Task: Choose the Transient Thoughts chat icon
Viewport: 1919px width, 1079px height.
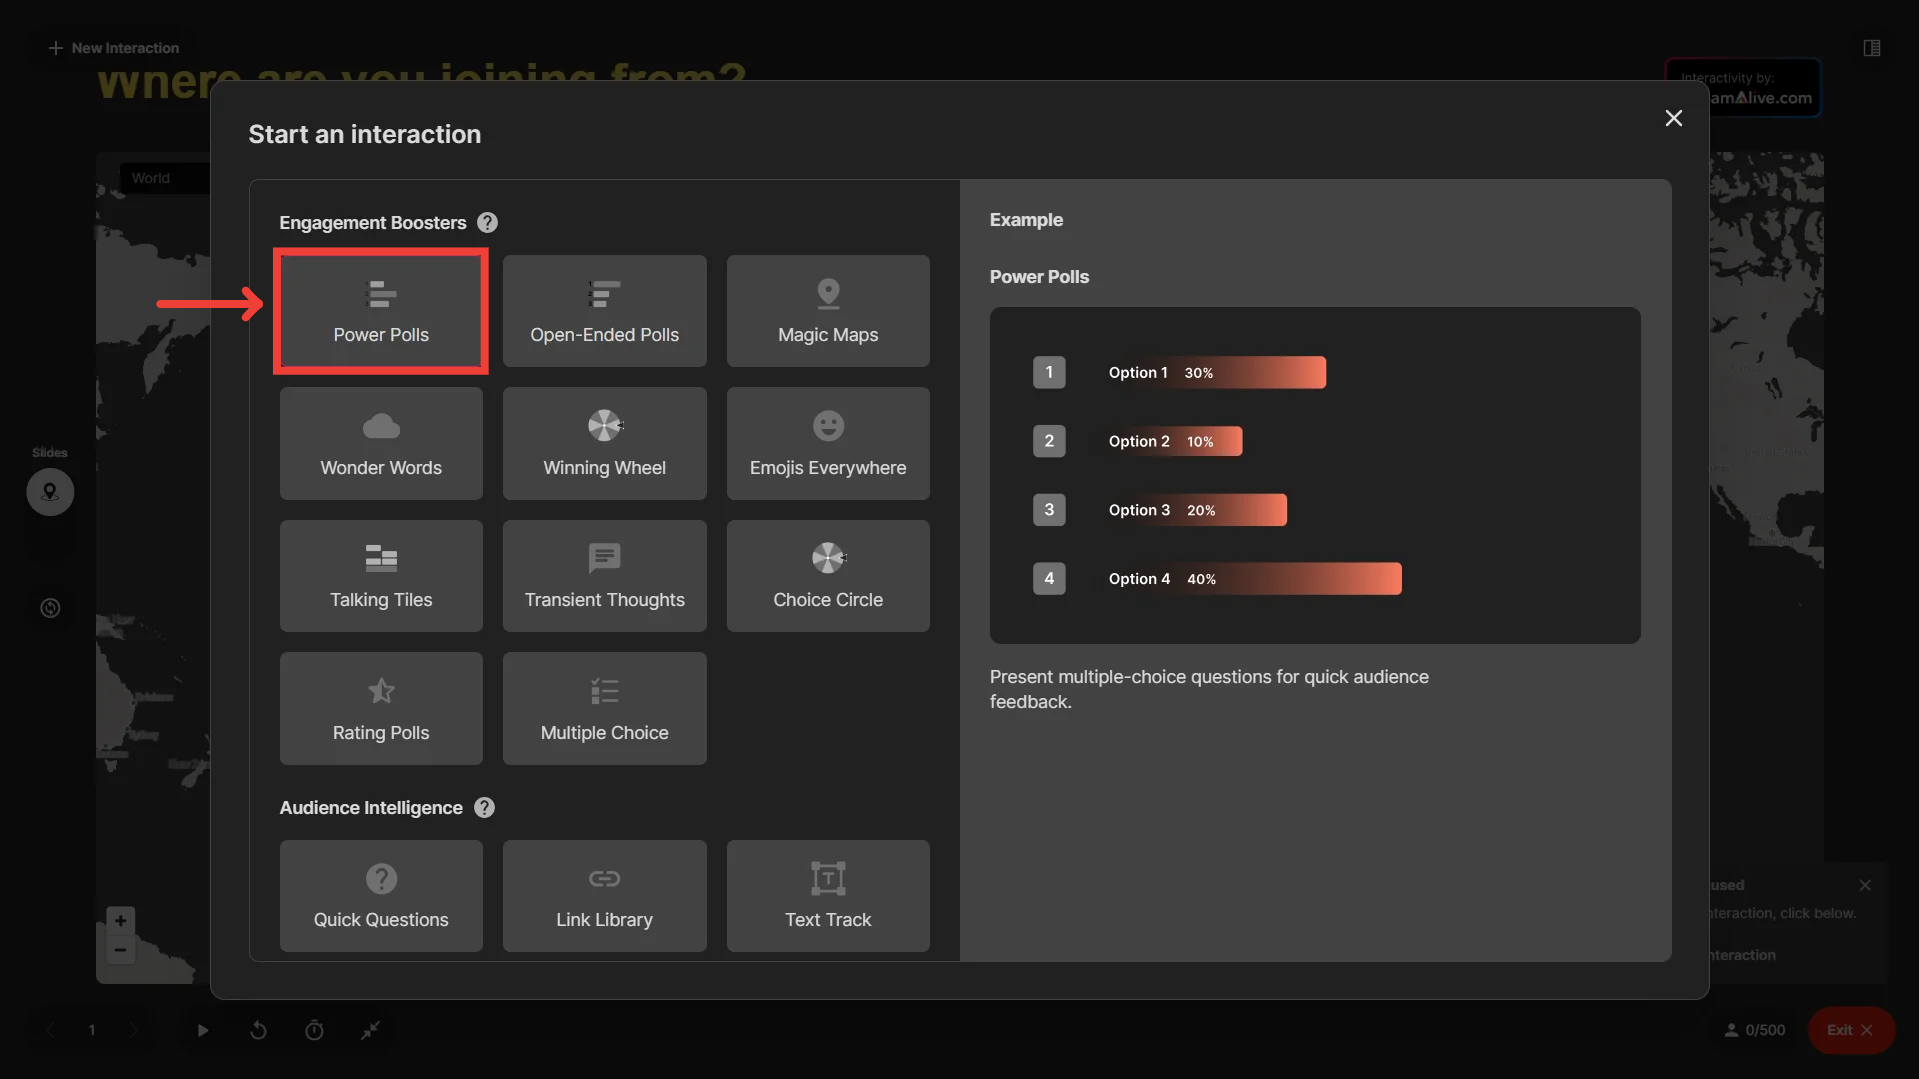Action: [x=604, y=558]
